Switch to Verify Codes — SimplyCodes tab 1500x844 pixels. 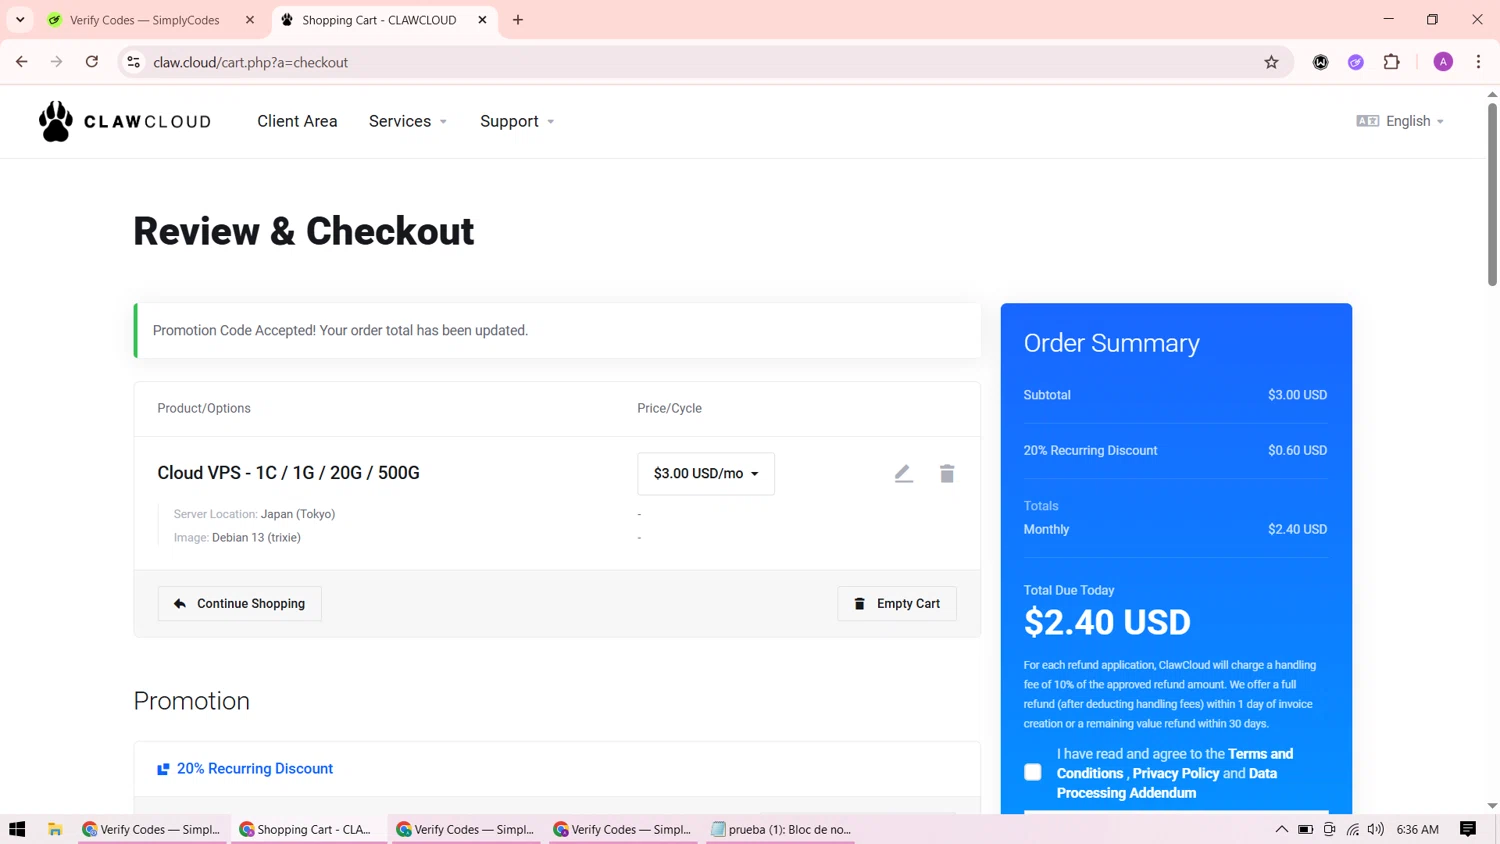[146, 20]
